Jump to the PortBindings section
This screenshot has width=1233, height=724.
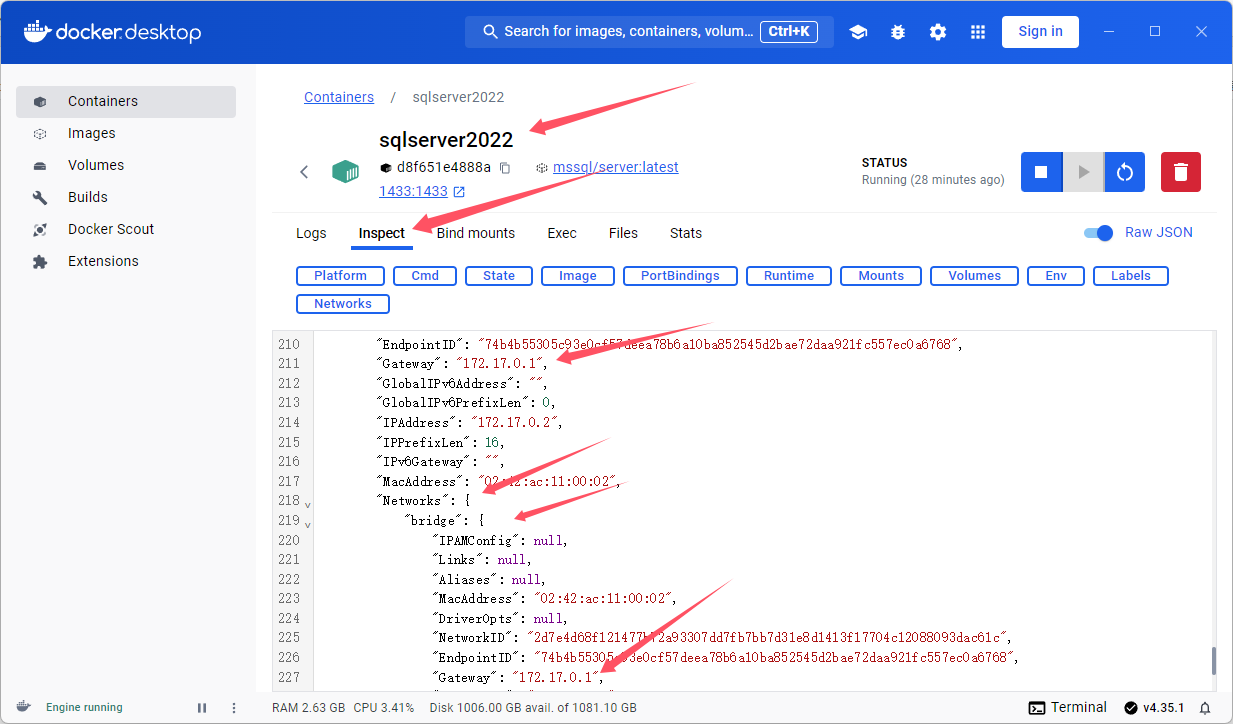(x=680, y=276)
